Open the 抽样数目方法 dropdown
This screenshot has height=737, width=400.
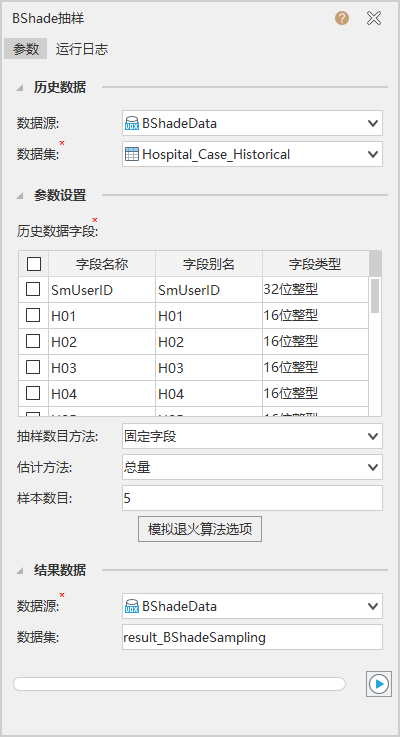point(252,436)
